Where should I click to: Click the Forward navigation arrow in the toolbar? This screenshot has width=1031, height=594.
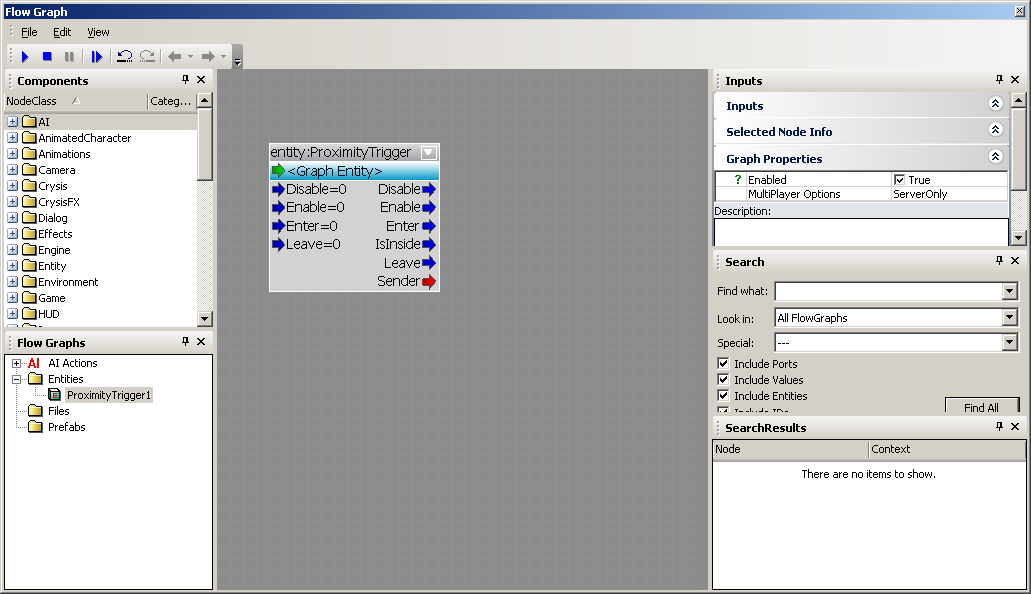(208, 57)
